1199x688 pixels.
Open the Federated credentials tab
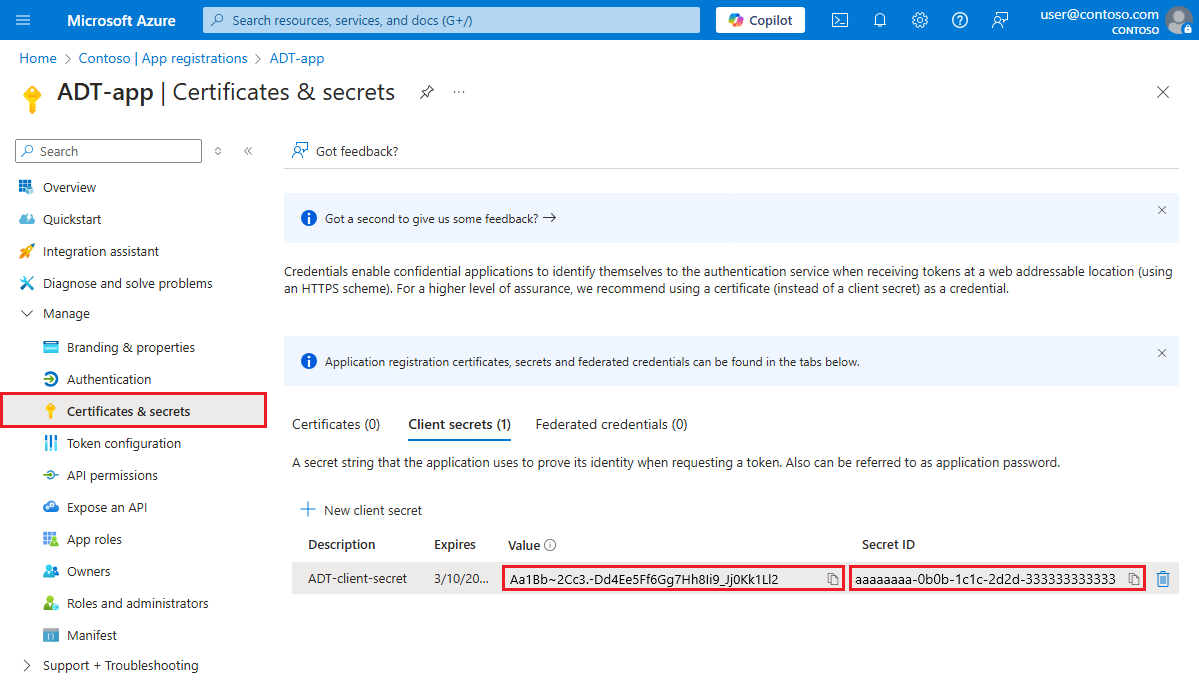[x=610, y=423]
